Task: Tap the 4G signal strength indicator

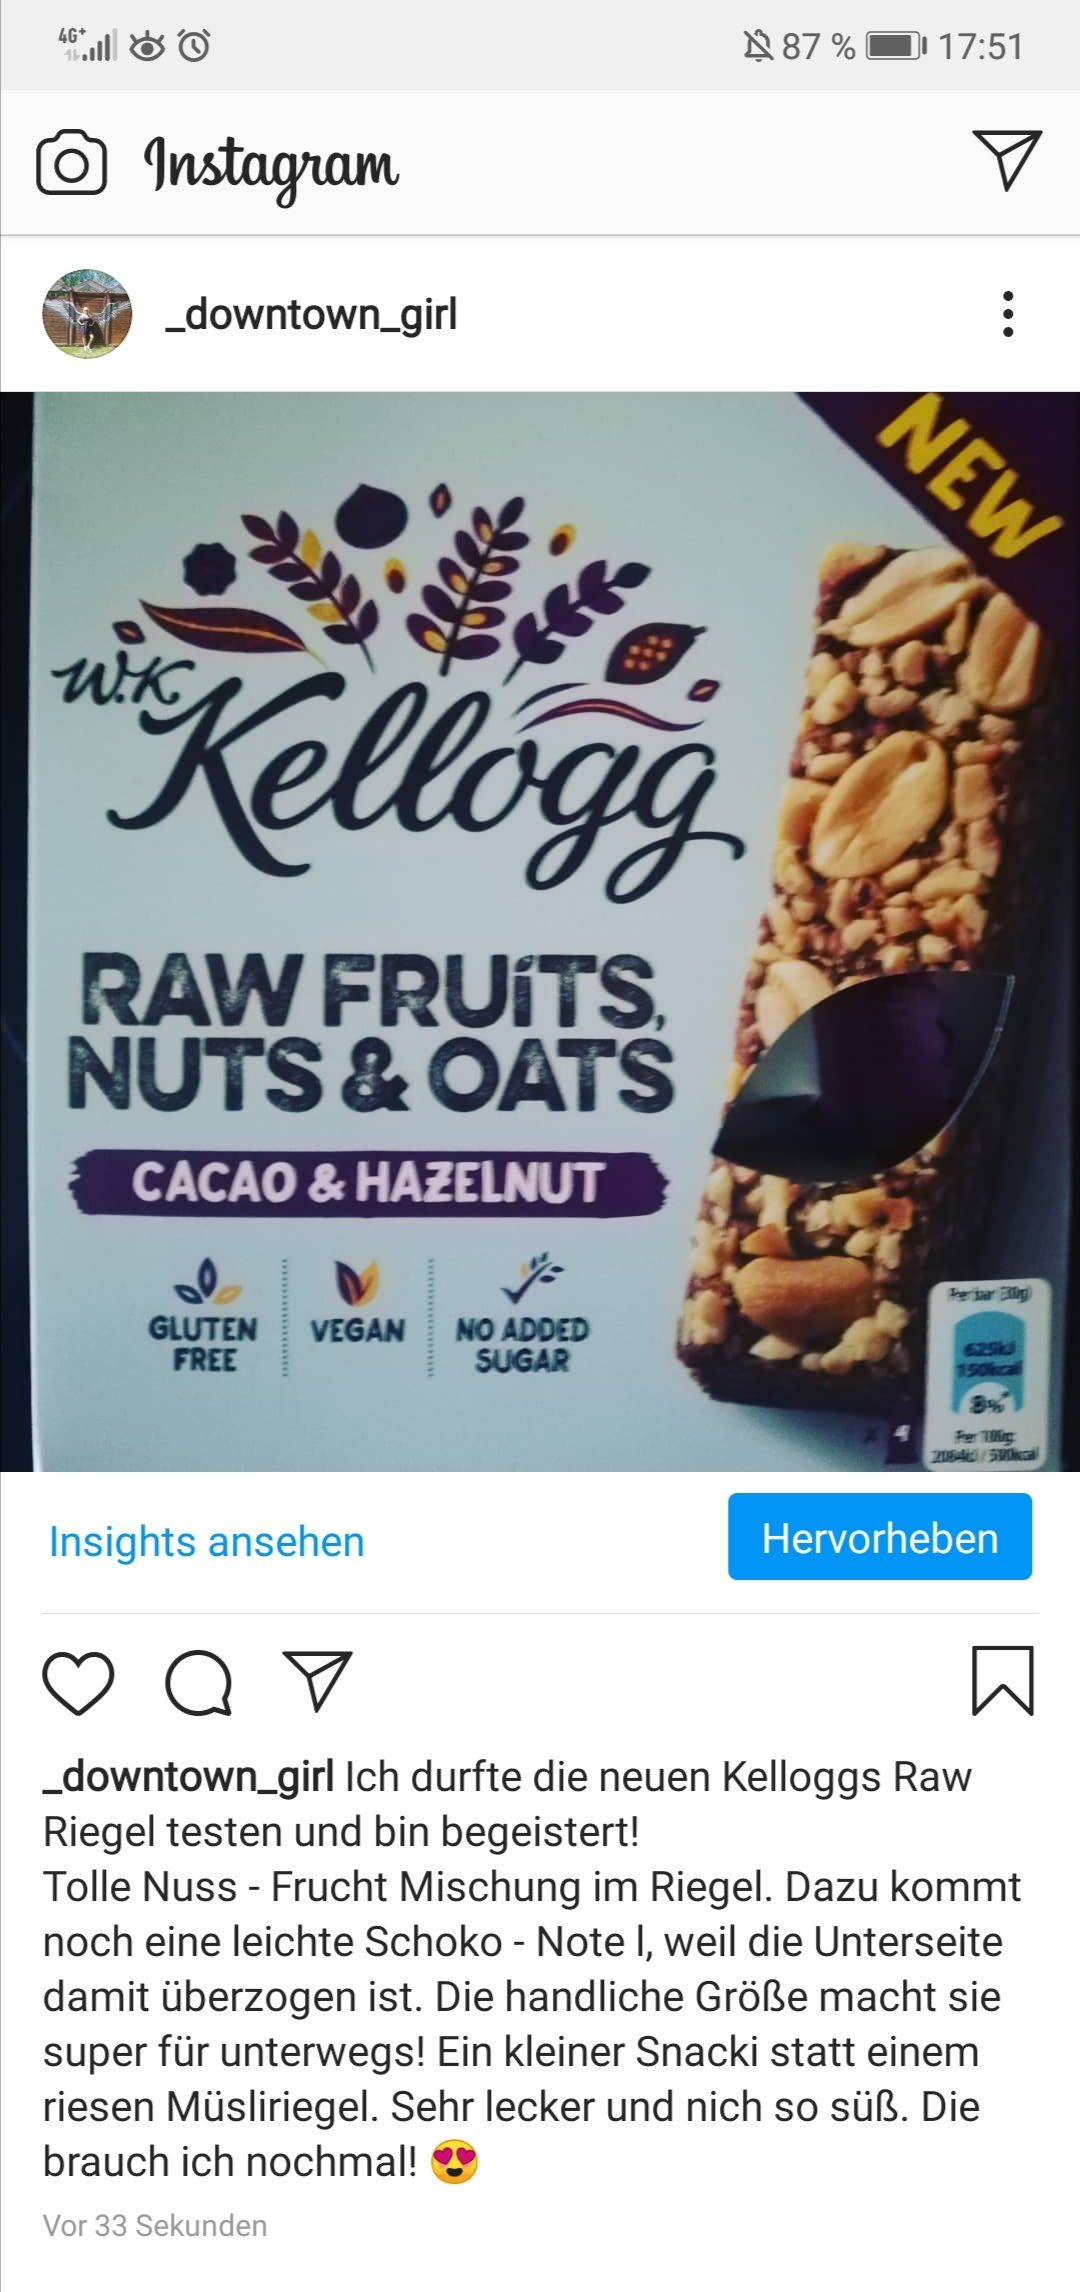Action: tap(88, 44)
